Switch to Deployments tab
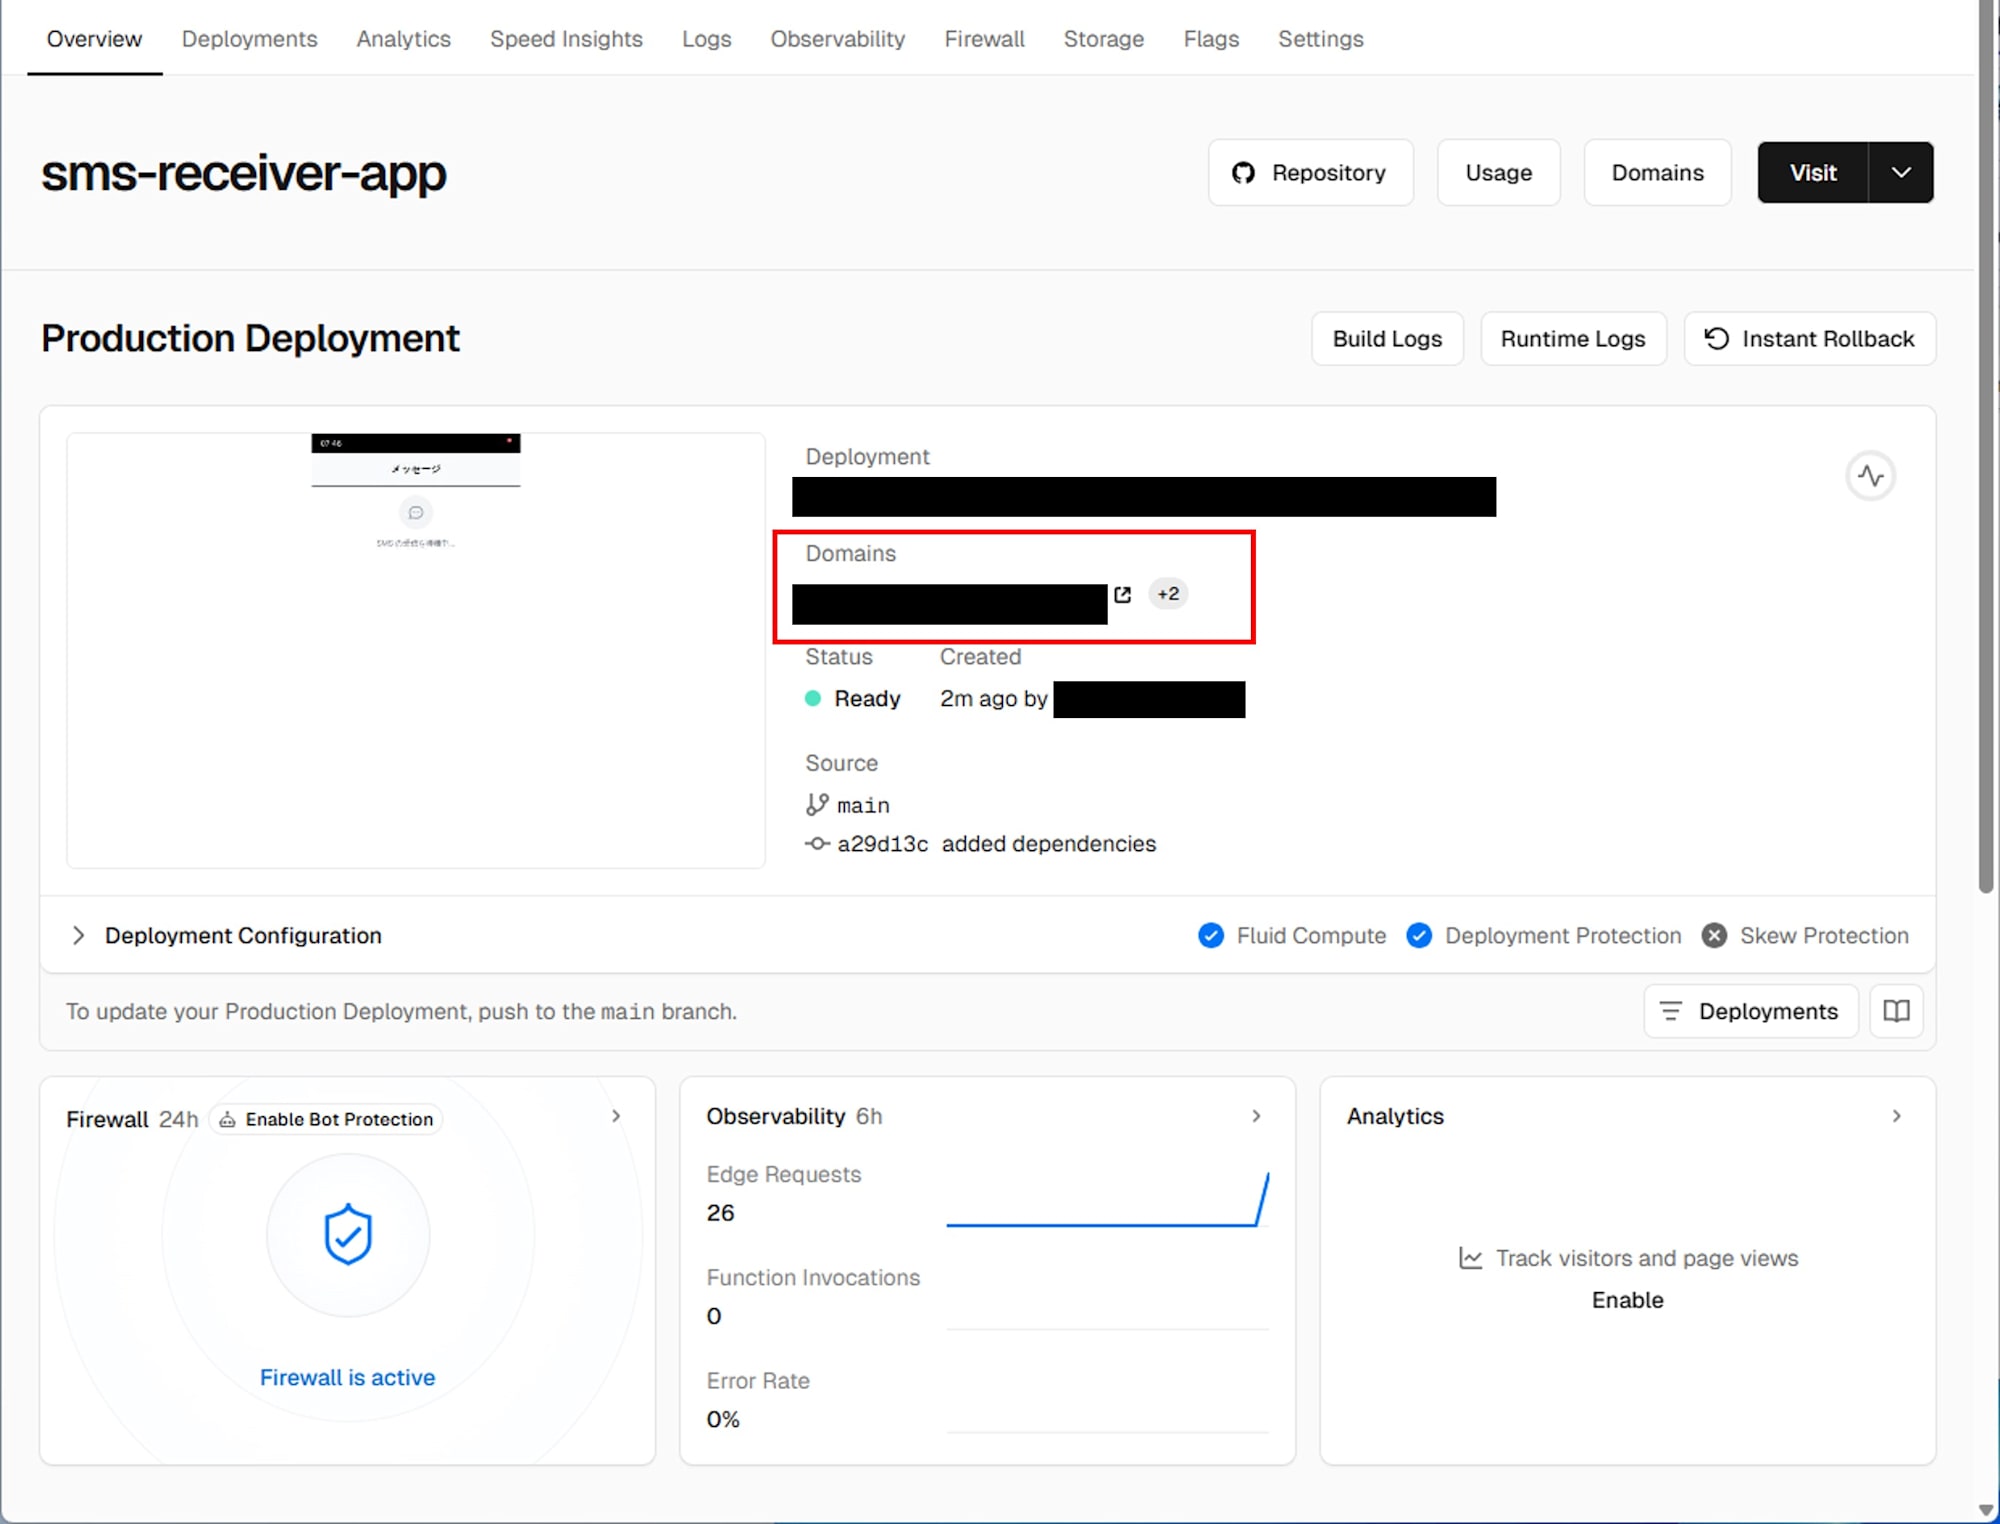This screenshot has height=1524, width=2000. coord(249,39)
